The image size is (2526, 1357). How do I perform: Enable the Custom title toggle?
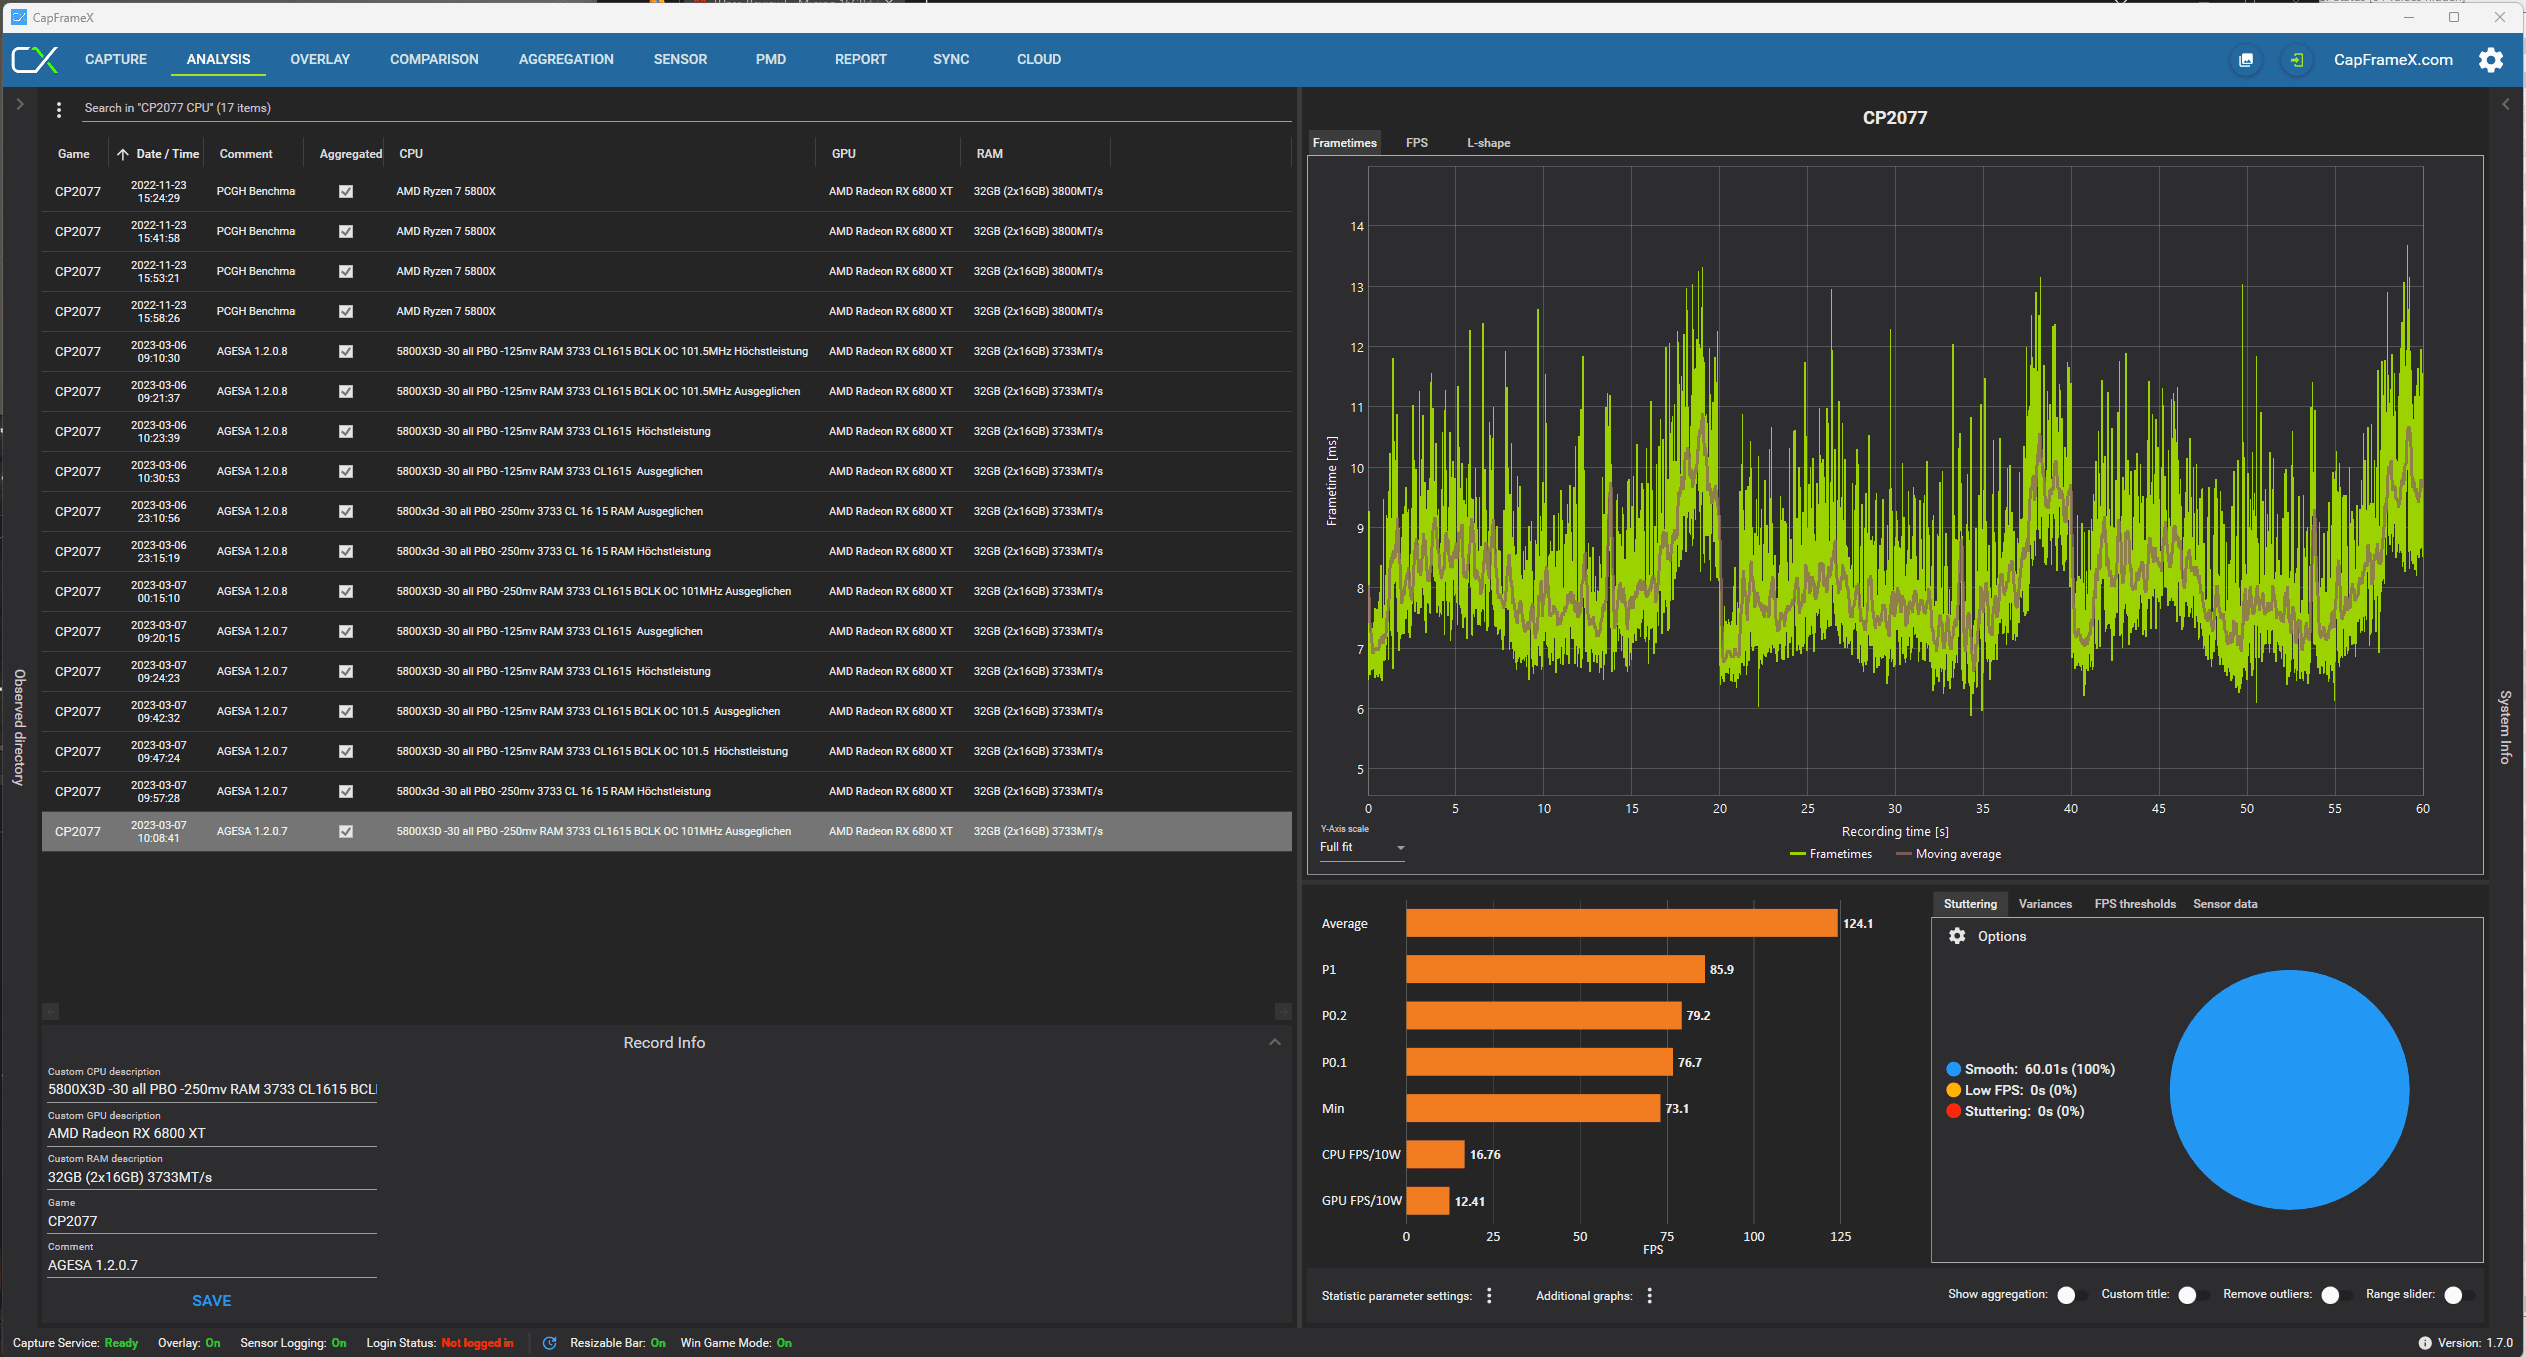(x=2192, y=1295)
